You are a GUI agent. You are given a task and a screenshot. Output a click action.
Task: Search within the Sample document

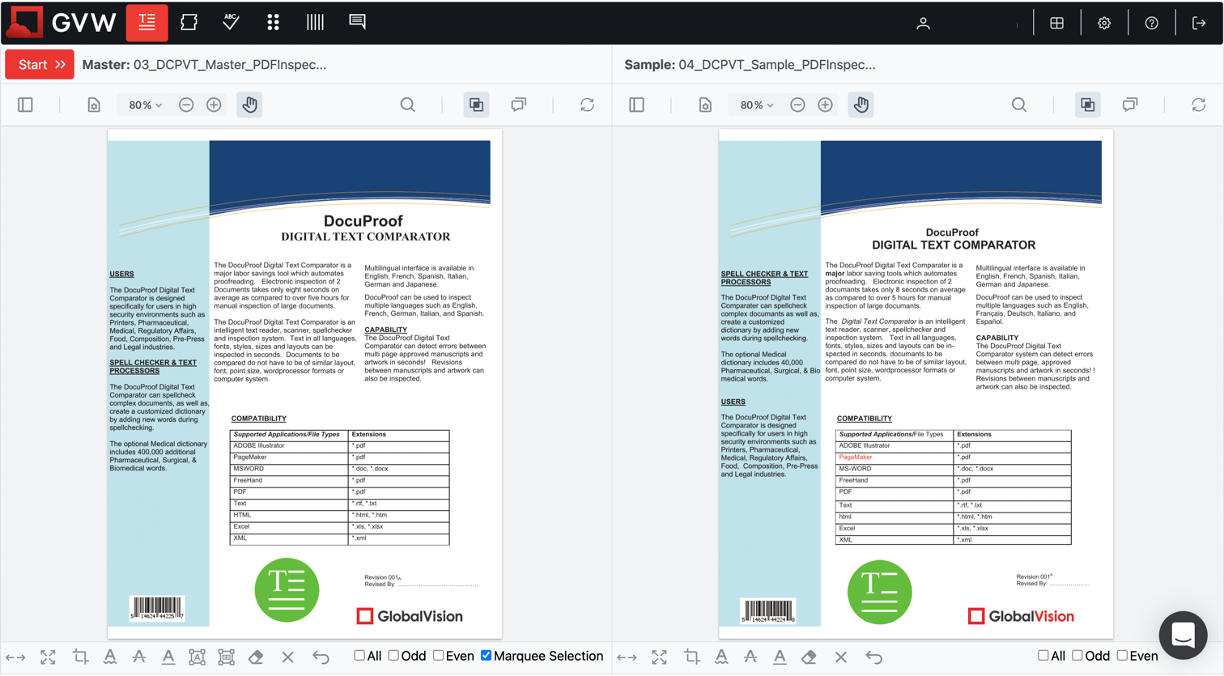tap(1019, 105)
